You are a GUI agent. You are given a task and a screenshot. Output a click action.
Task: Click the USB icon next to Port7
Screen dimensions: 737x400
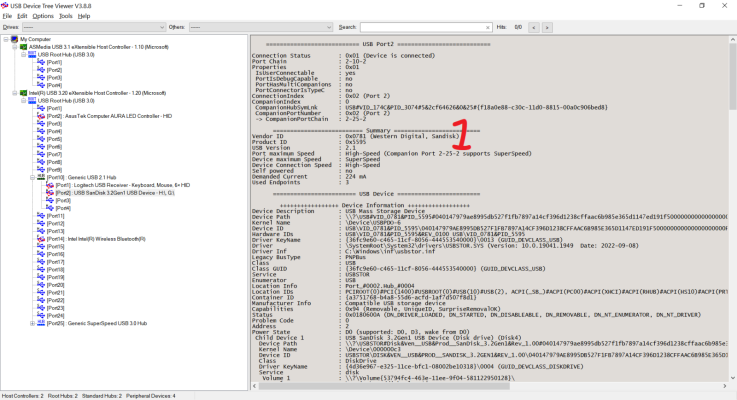(x=41, y=154)
